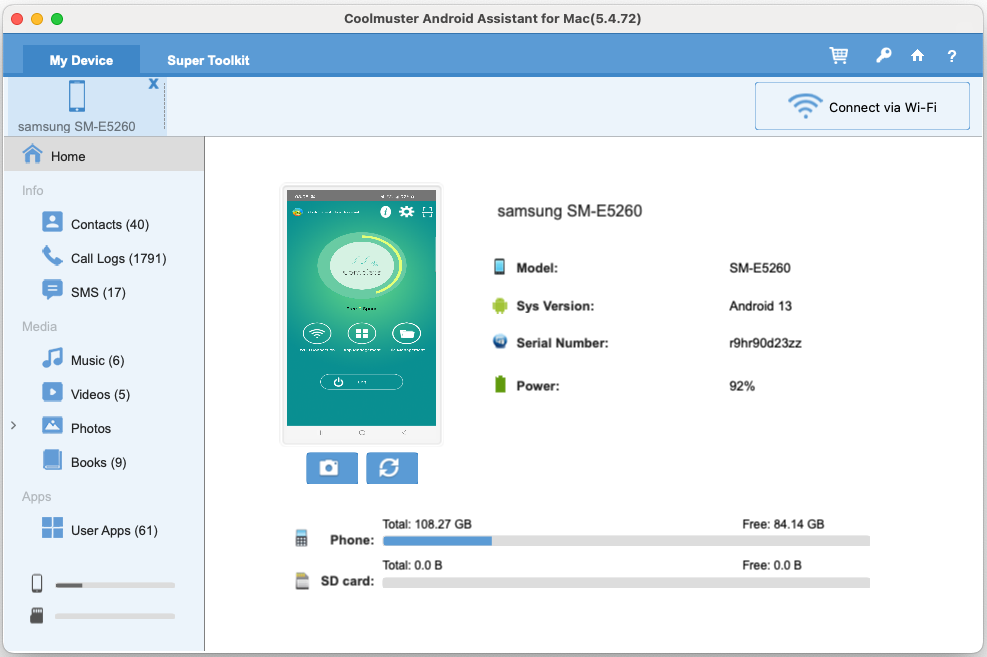This screenshot has height=657, width=987.
Task: Select Home in the left sidebar
Action: tap(67, 156)
